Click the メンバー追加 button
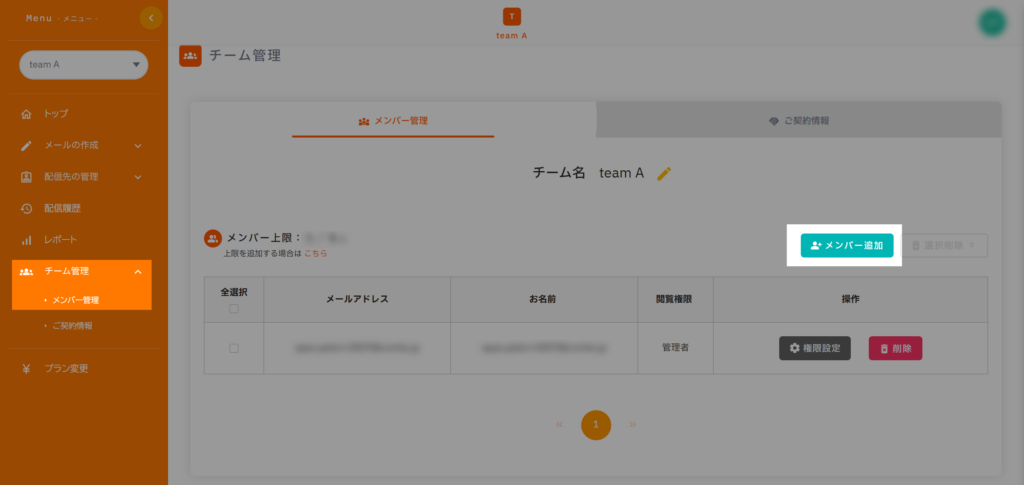Image resolution: width=1024 pixels, height=485 pixels. [x=847, y=245]
